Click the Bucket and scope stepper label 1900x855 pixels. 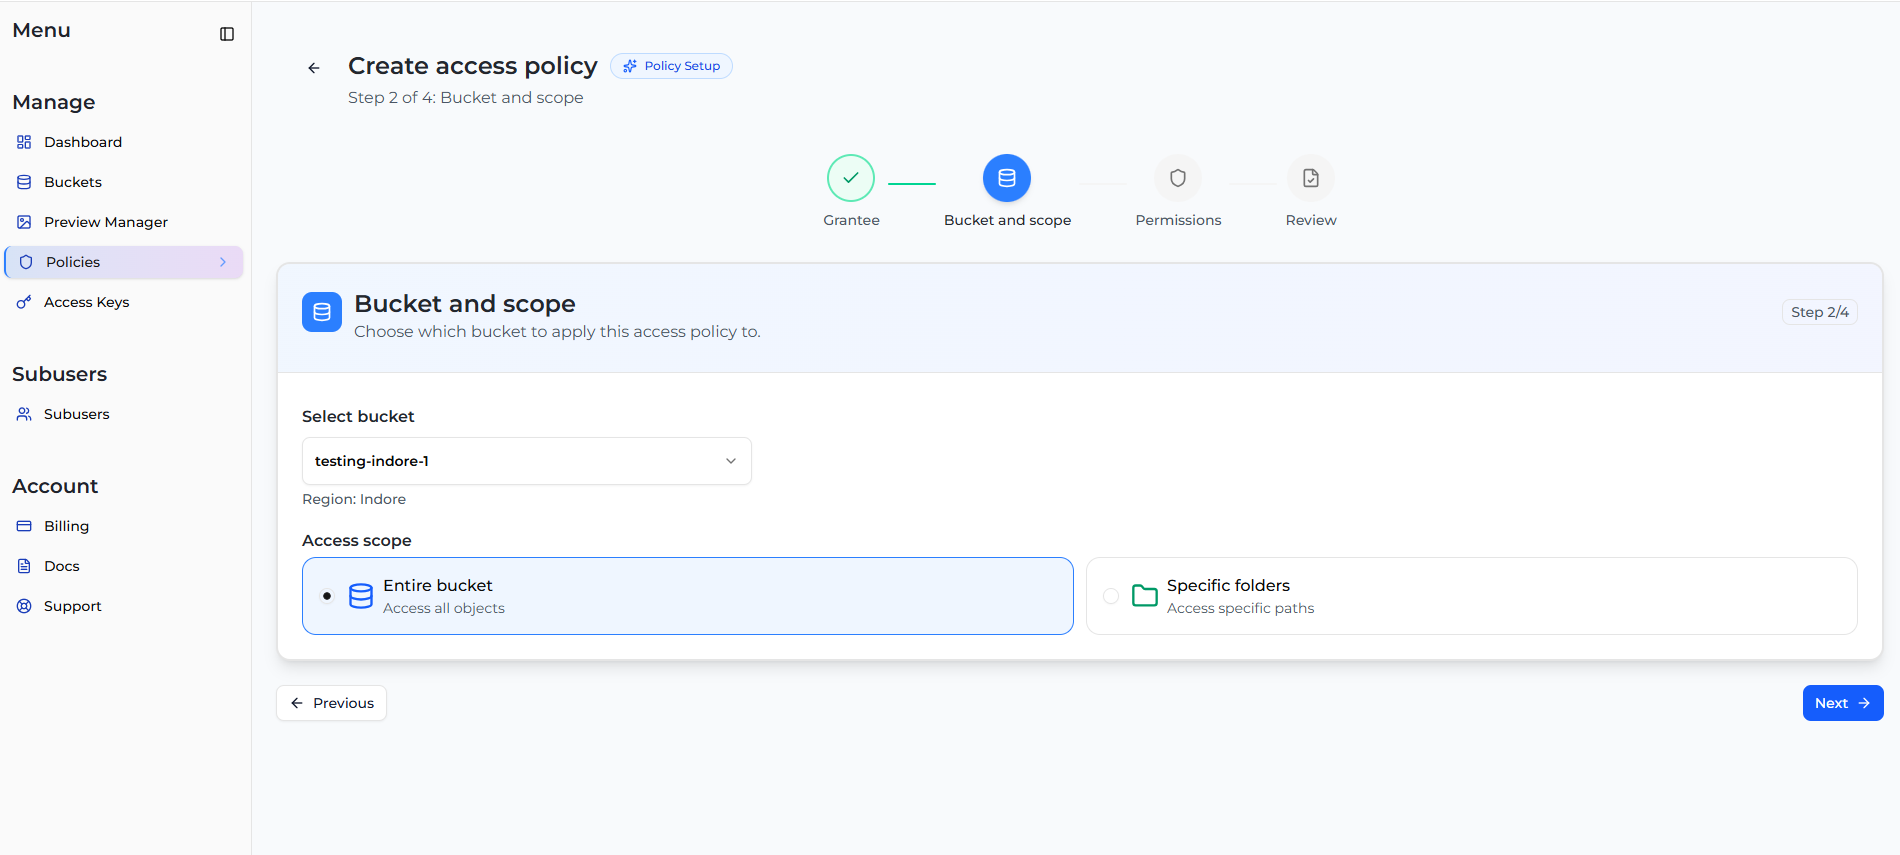click(1007, 220)
